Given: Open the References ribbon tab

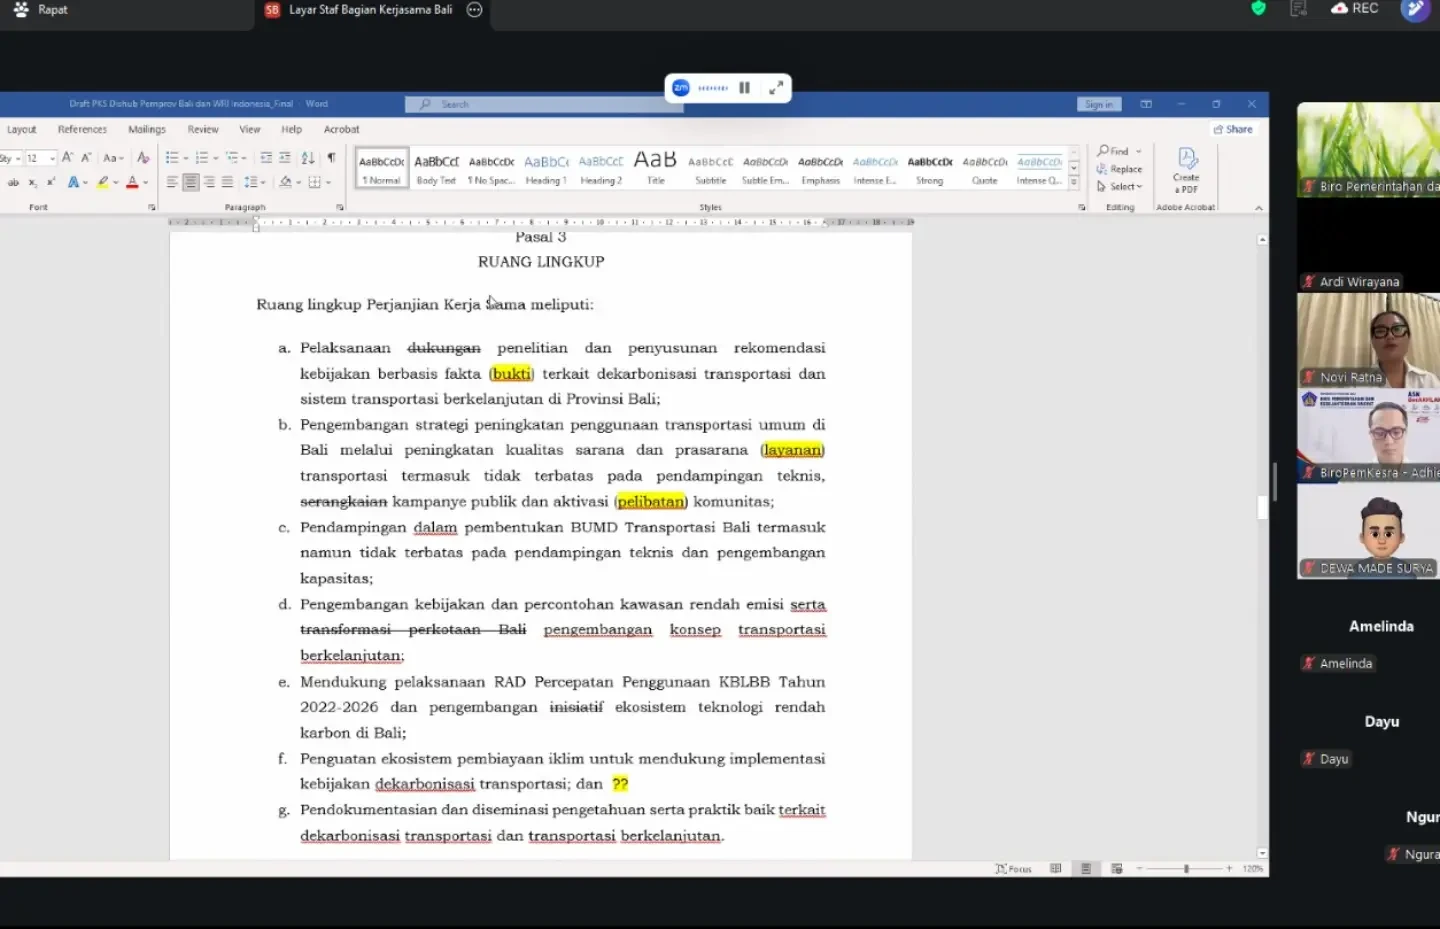Looking at the screenshot, I should tap(82, 129).
